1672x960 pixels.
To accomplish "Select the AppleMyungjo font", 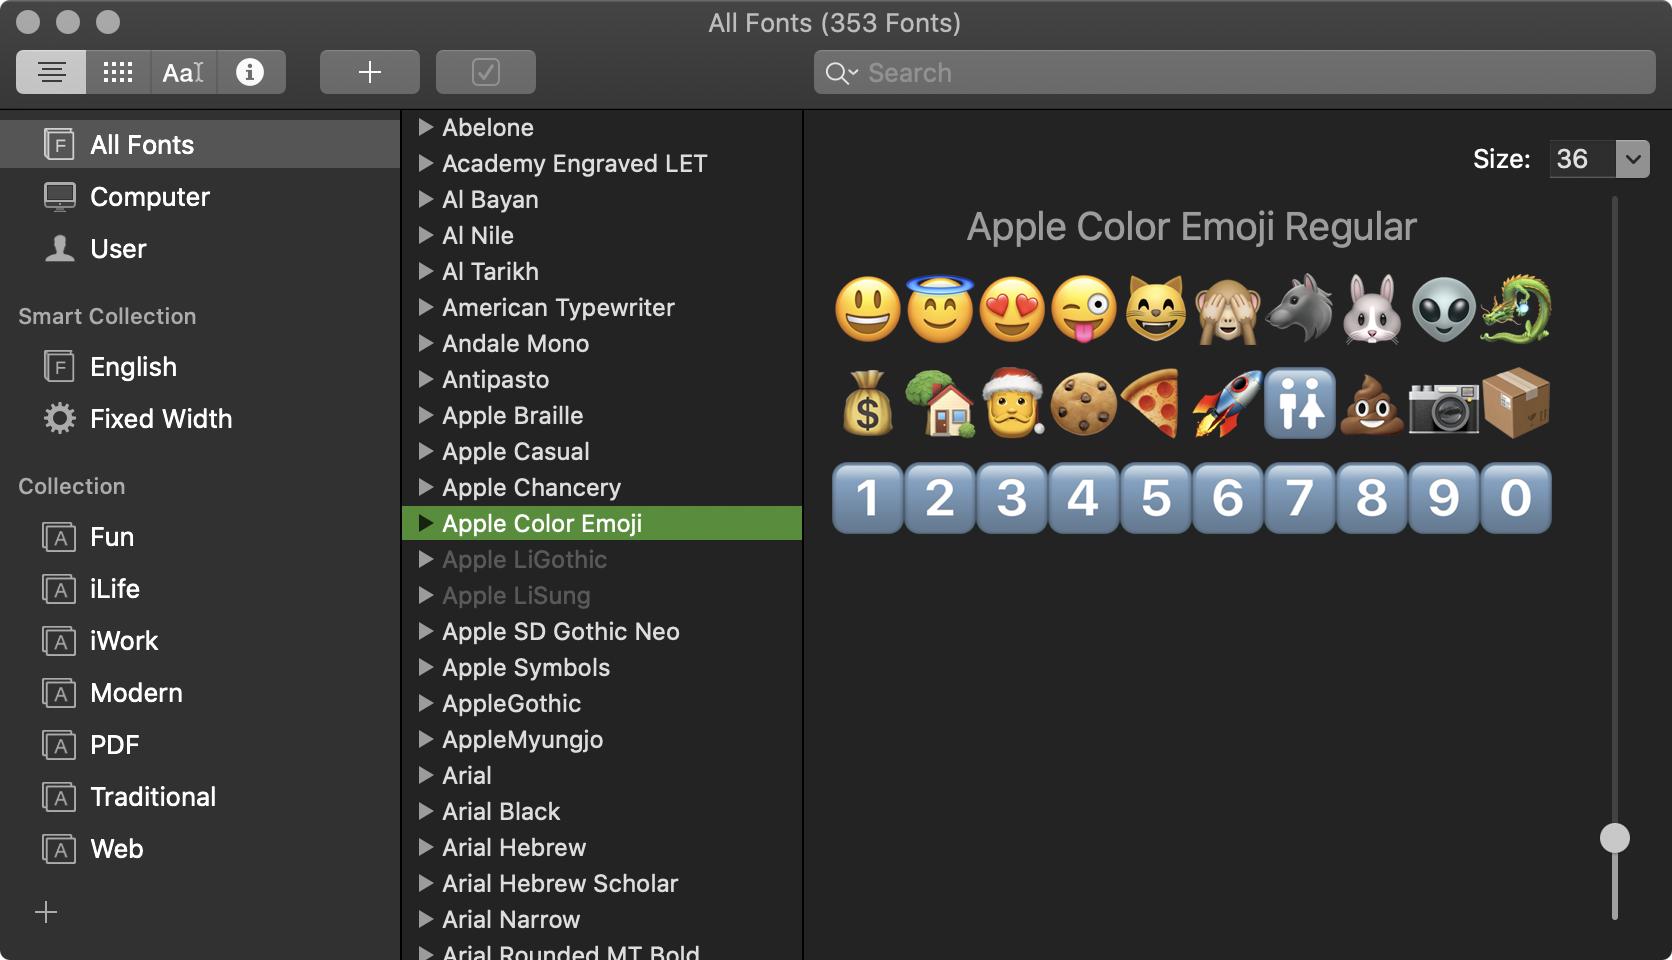I will [602, 739].
